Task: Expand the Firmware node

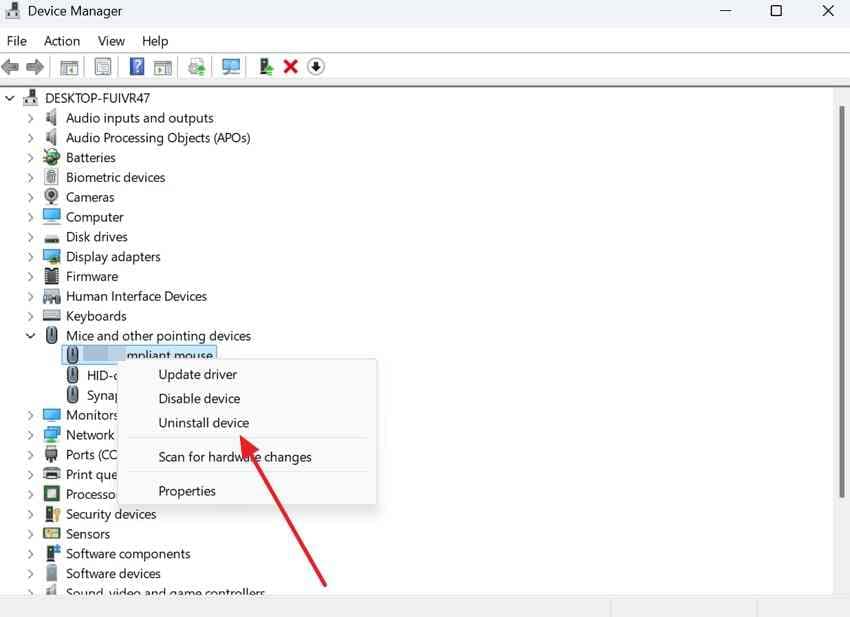Action: 30,277
